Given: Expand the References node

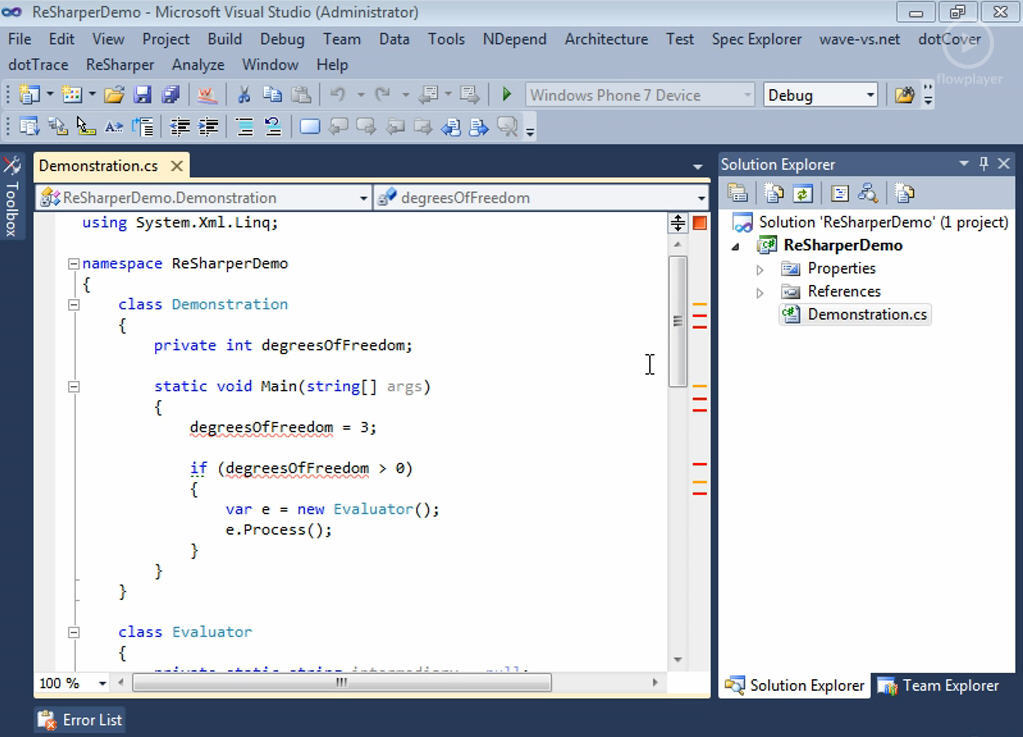Looking at the screenshot, I should coord(760,292).
